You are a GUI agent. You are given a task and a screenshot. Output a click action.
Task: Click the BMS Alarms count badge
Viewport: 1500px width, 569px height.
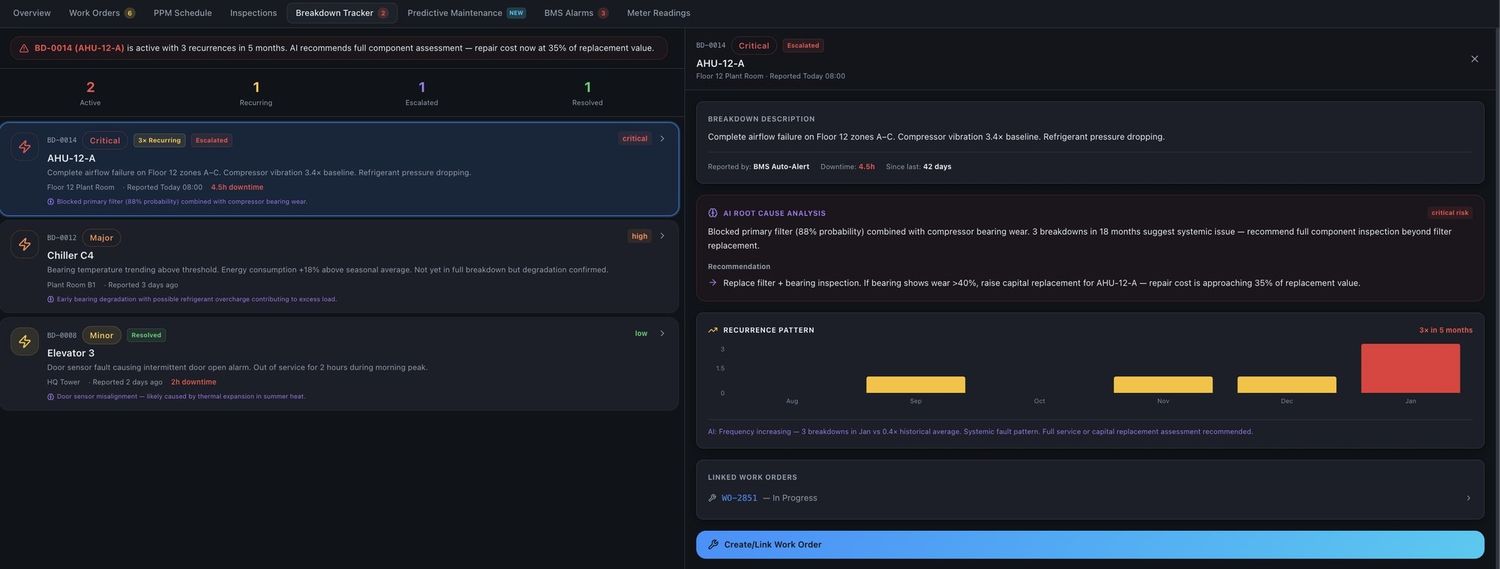[603, 13]
